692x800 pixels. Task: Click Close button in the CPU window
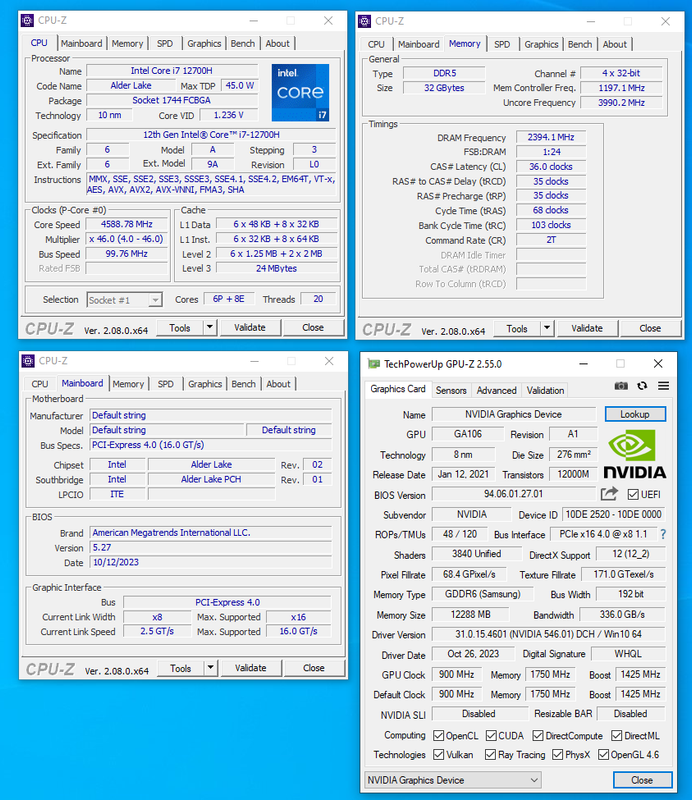pos(313,327)
